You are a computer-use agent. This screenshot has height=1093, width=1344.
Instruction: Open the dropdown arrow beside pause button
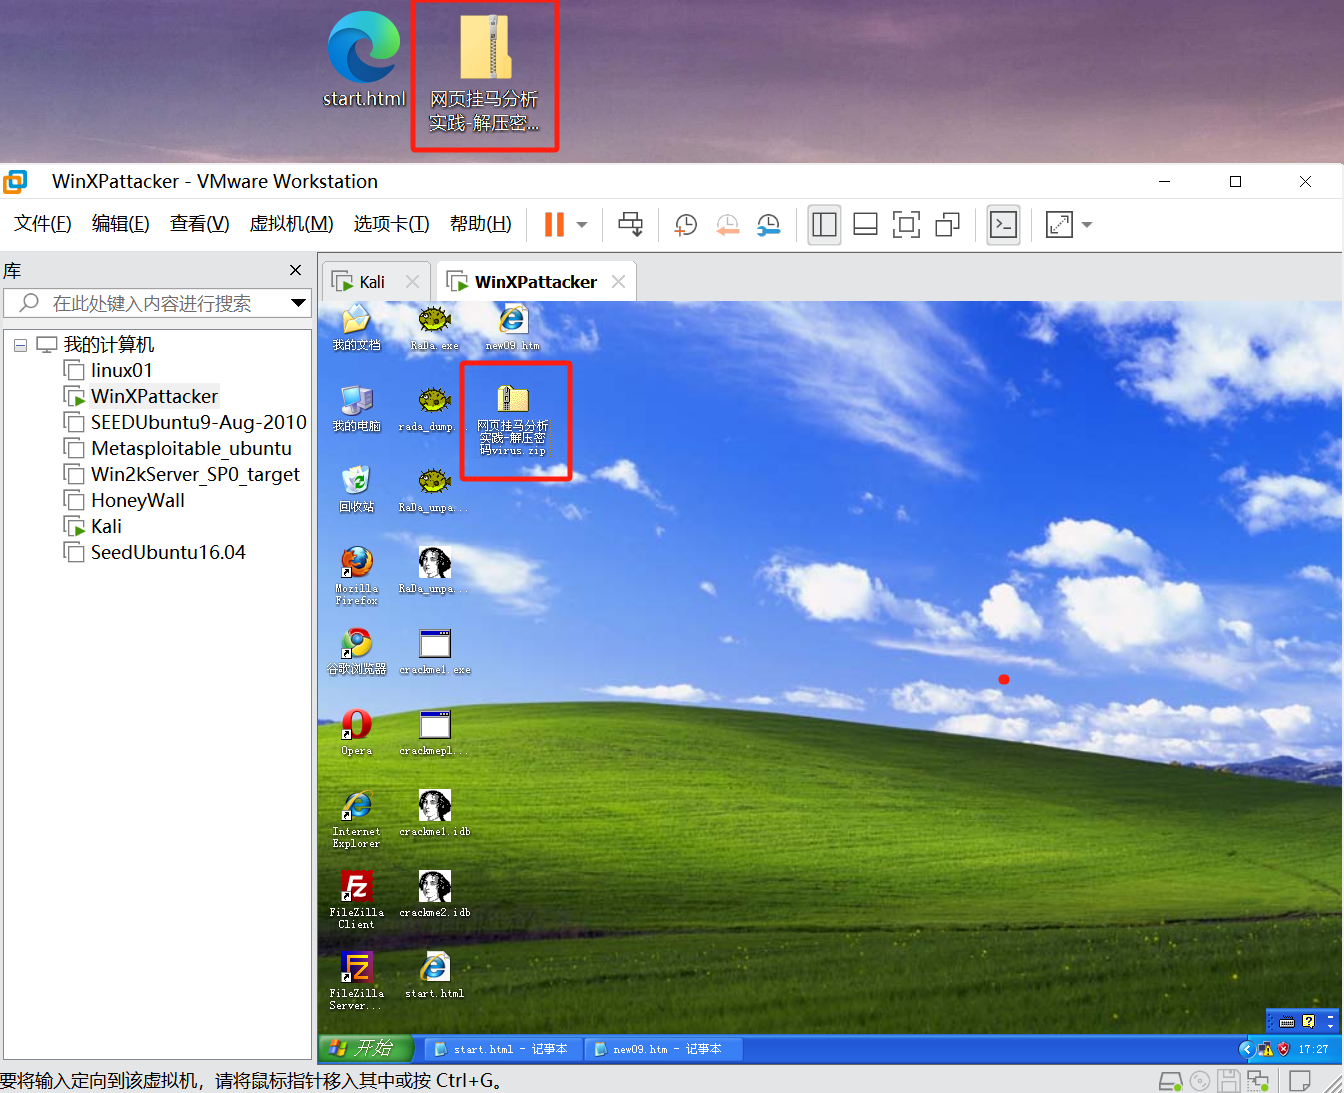coord(582,225)
